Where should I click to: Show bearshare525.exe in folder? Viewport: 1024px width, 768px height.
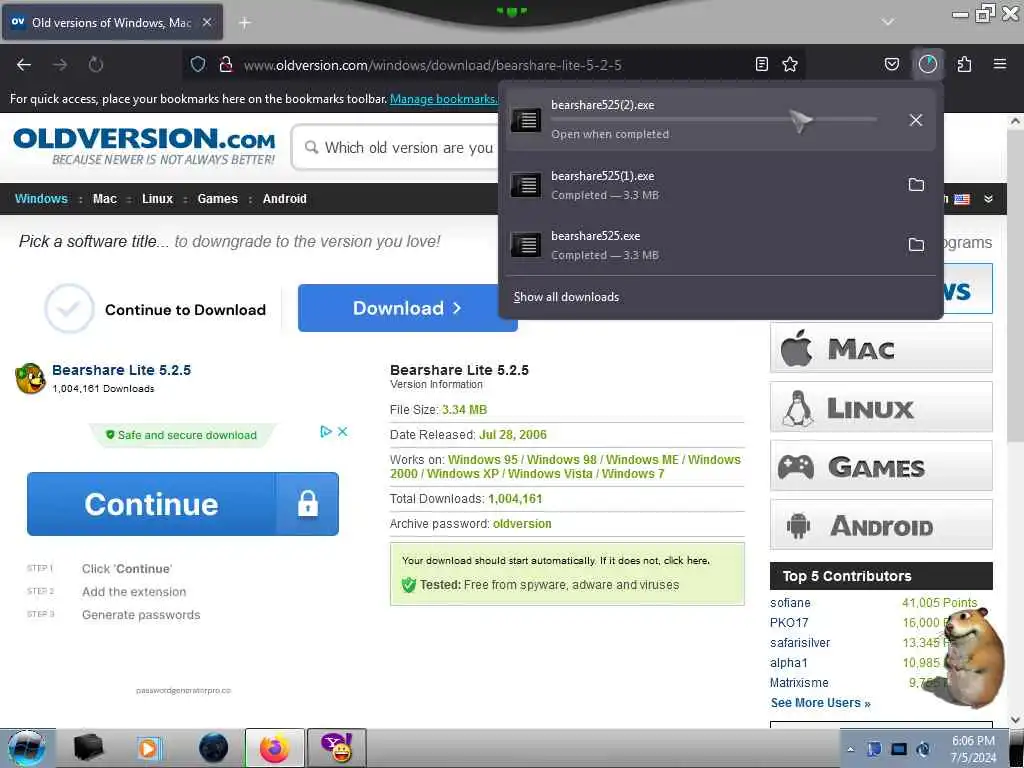[x=916, y=245]
